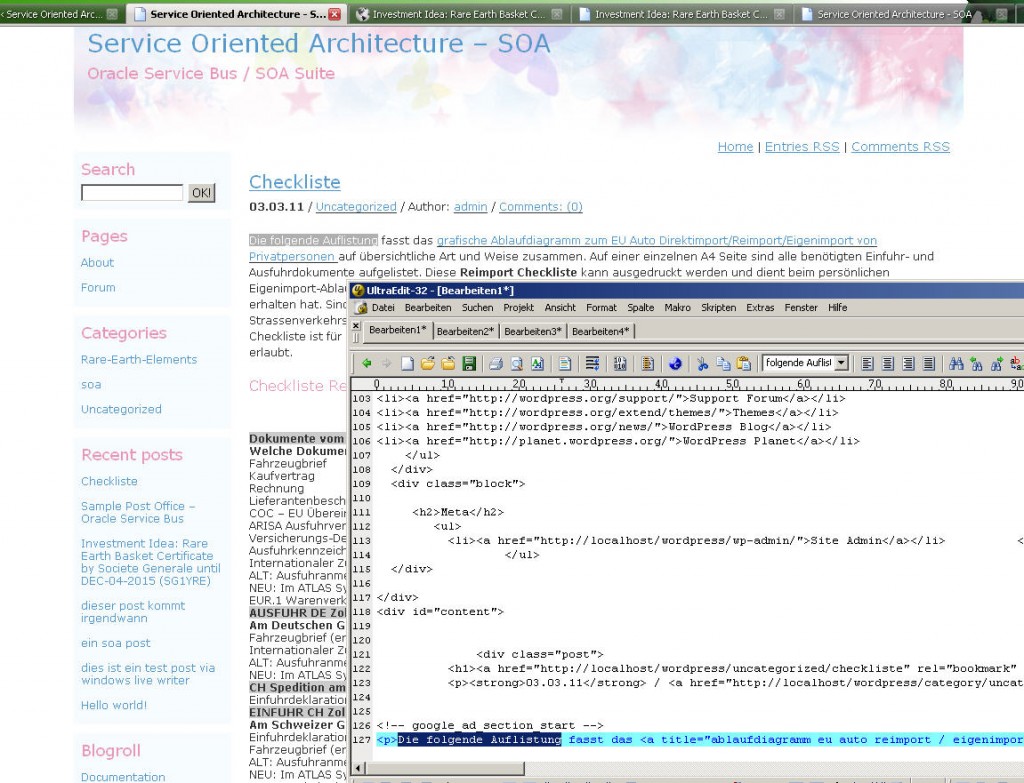The height and width of the screenshot is (783, 1024).
Task: Switch to the Bearbeiten3* file tab
Action: (533, 331)
